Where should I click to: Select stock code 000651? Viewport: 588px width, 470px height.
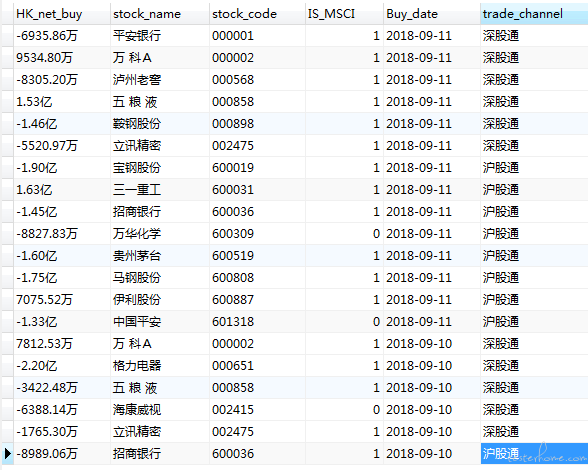coord(233,366)
